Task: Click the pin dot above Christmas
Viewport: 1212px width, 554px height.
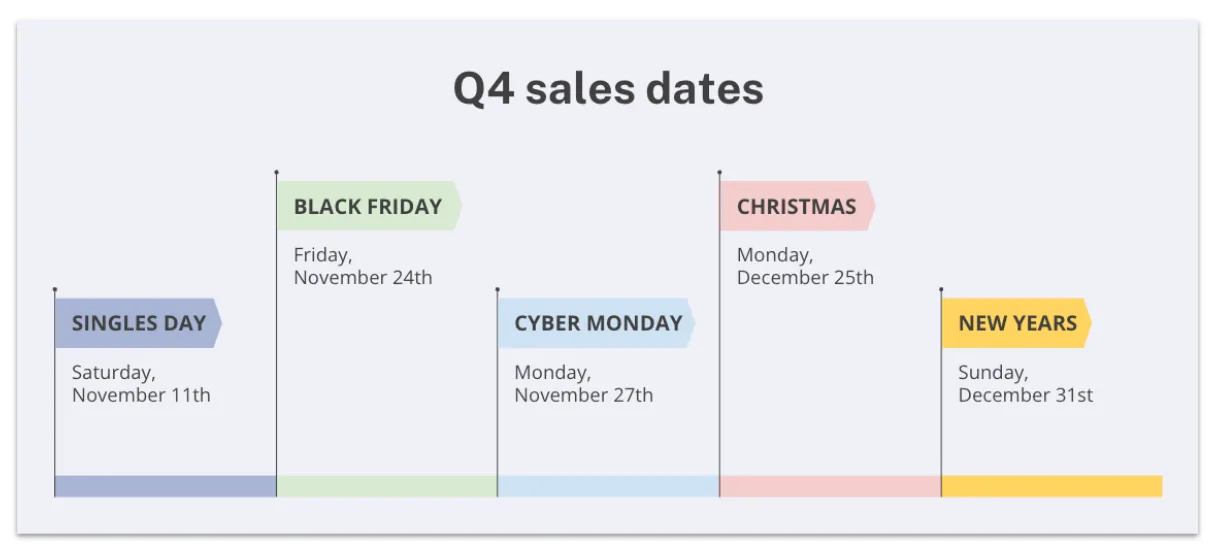Action: coord(719,172)
